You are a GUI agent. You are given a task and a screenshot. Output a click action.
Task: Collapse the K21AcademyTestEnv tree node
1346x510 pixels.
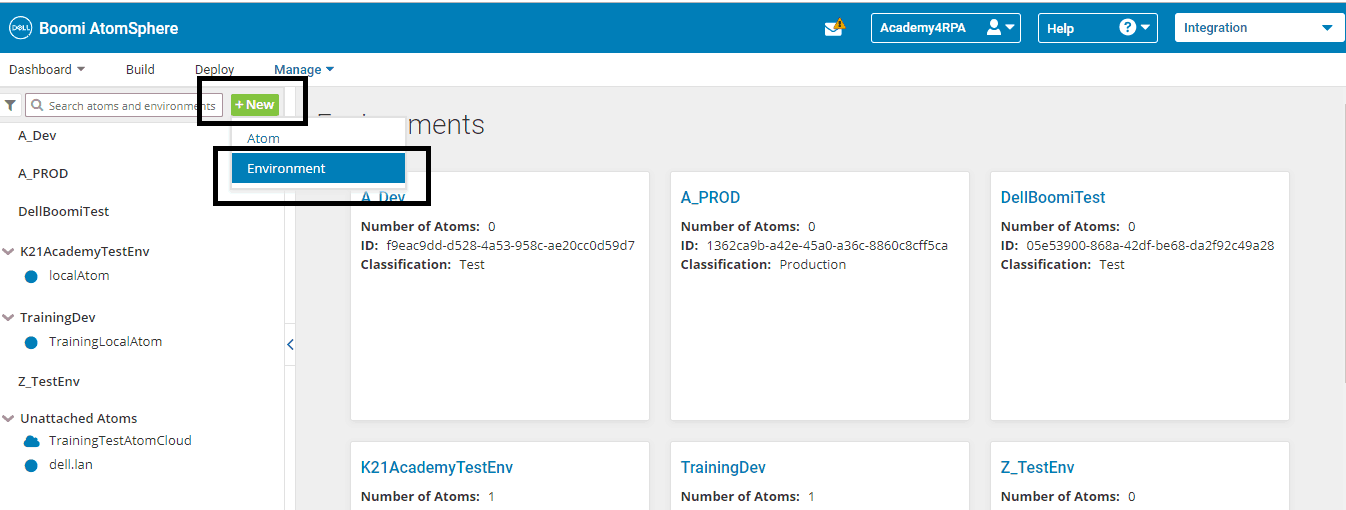(9, 252)
